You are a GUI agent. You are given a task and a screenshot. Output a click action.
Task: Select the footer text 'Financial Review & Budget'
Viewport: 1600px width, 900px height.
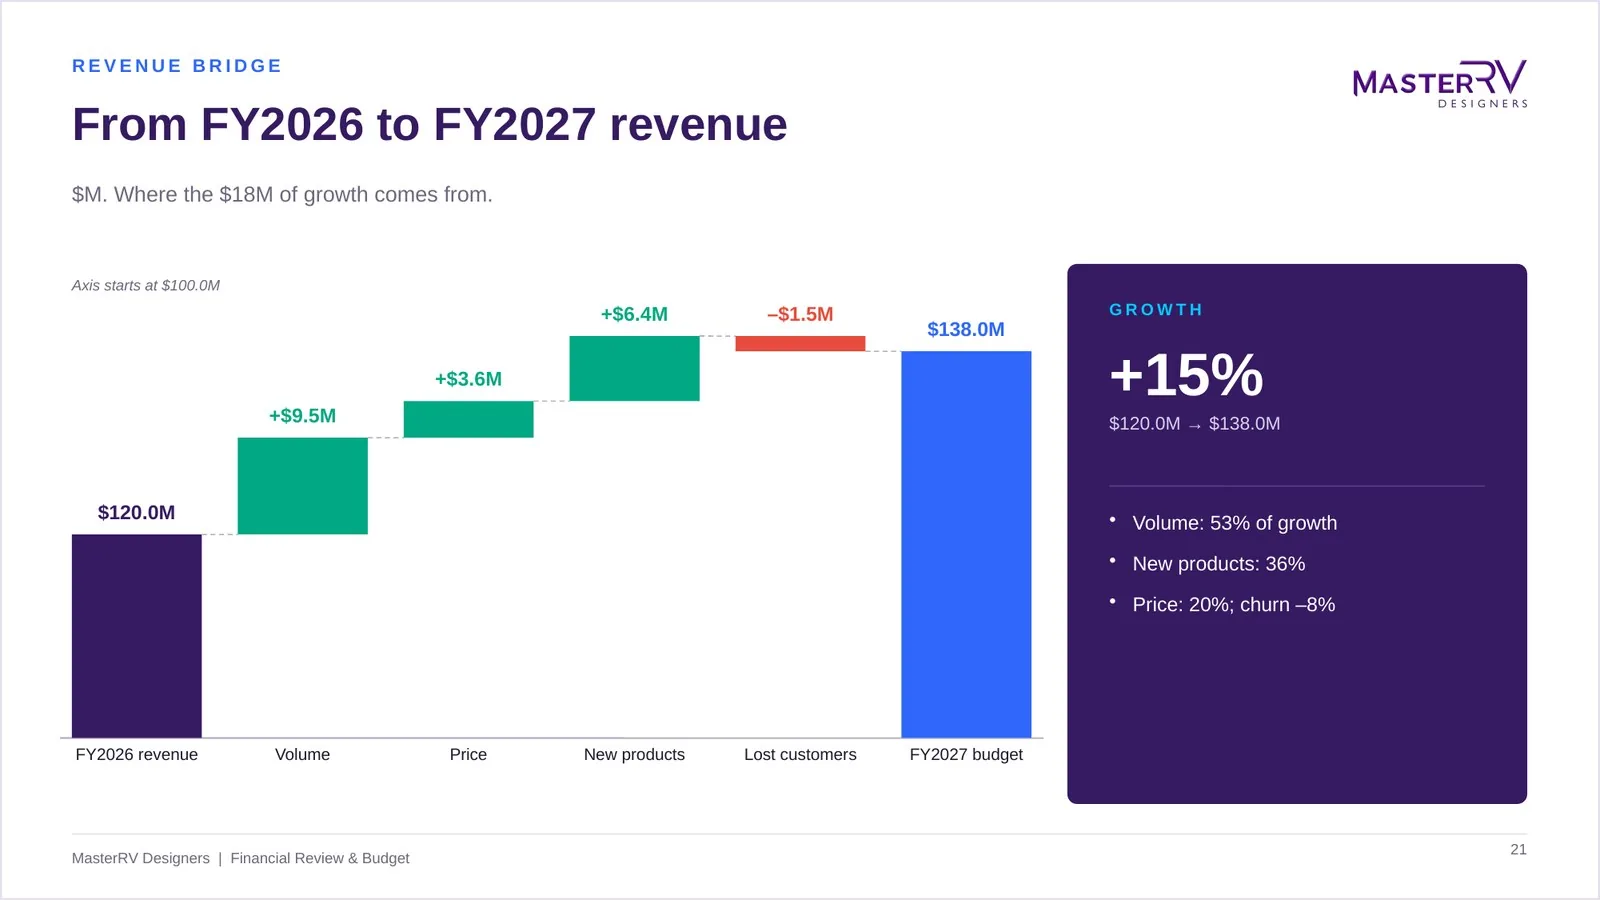pos(320,858)
